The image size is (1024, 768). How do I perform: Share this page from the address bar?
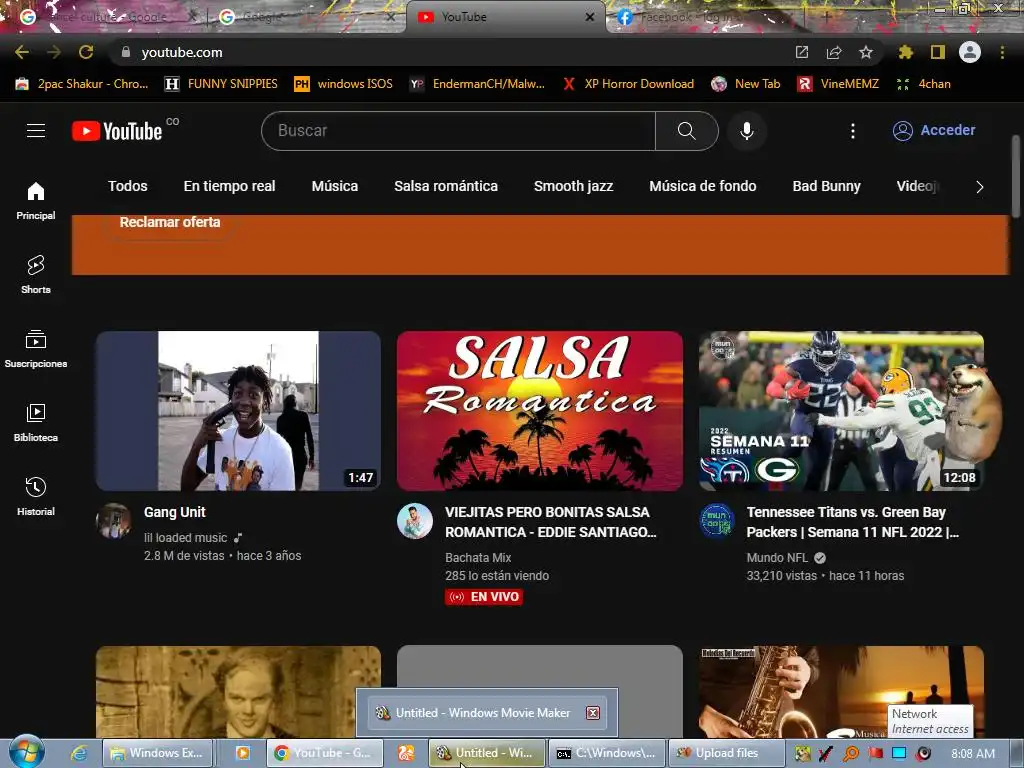(x=834, y=52)
